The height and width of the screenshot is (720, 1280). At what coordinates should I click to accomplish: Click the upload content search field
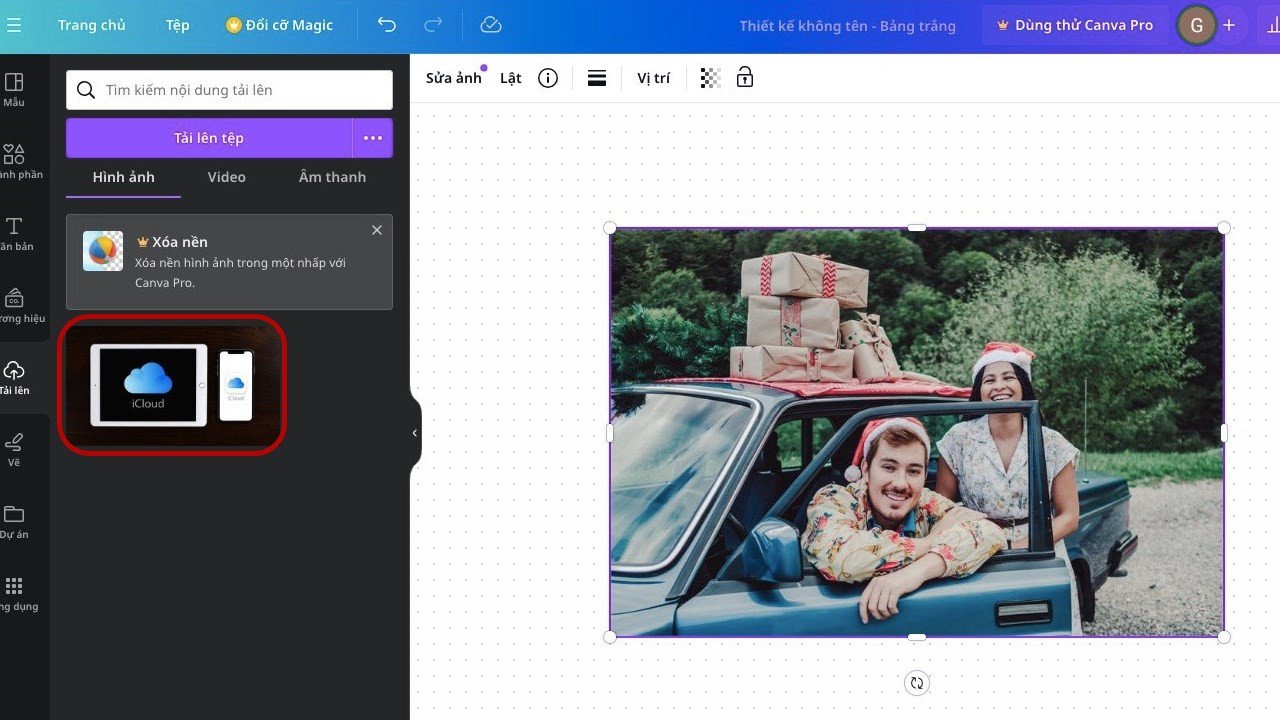coord(229,90)
